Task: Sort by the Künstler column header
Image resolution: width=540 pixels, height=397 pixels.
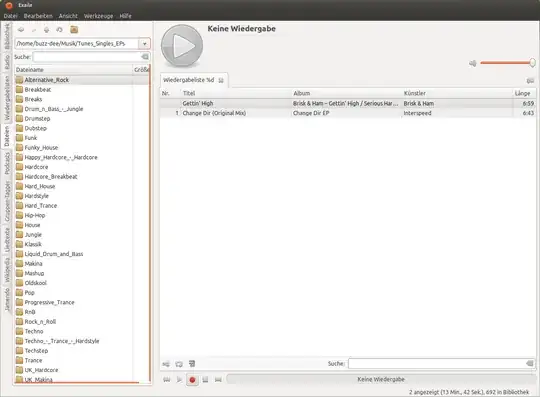Action: pyautogui.click(x=457, y=93)
